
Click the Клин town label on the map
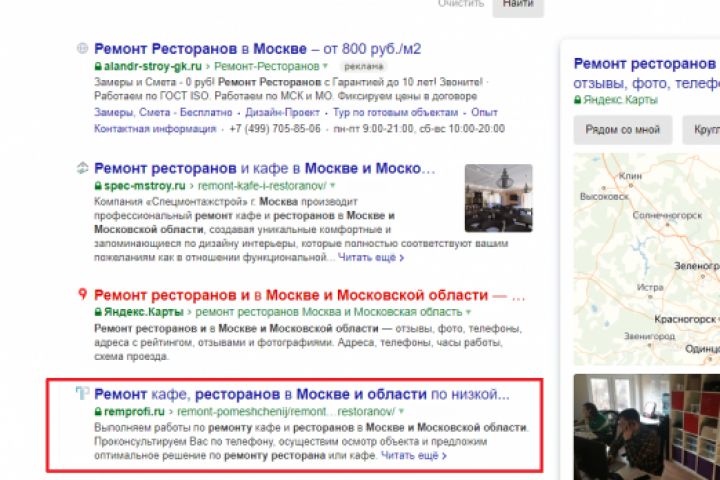tap(630, 176)
